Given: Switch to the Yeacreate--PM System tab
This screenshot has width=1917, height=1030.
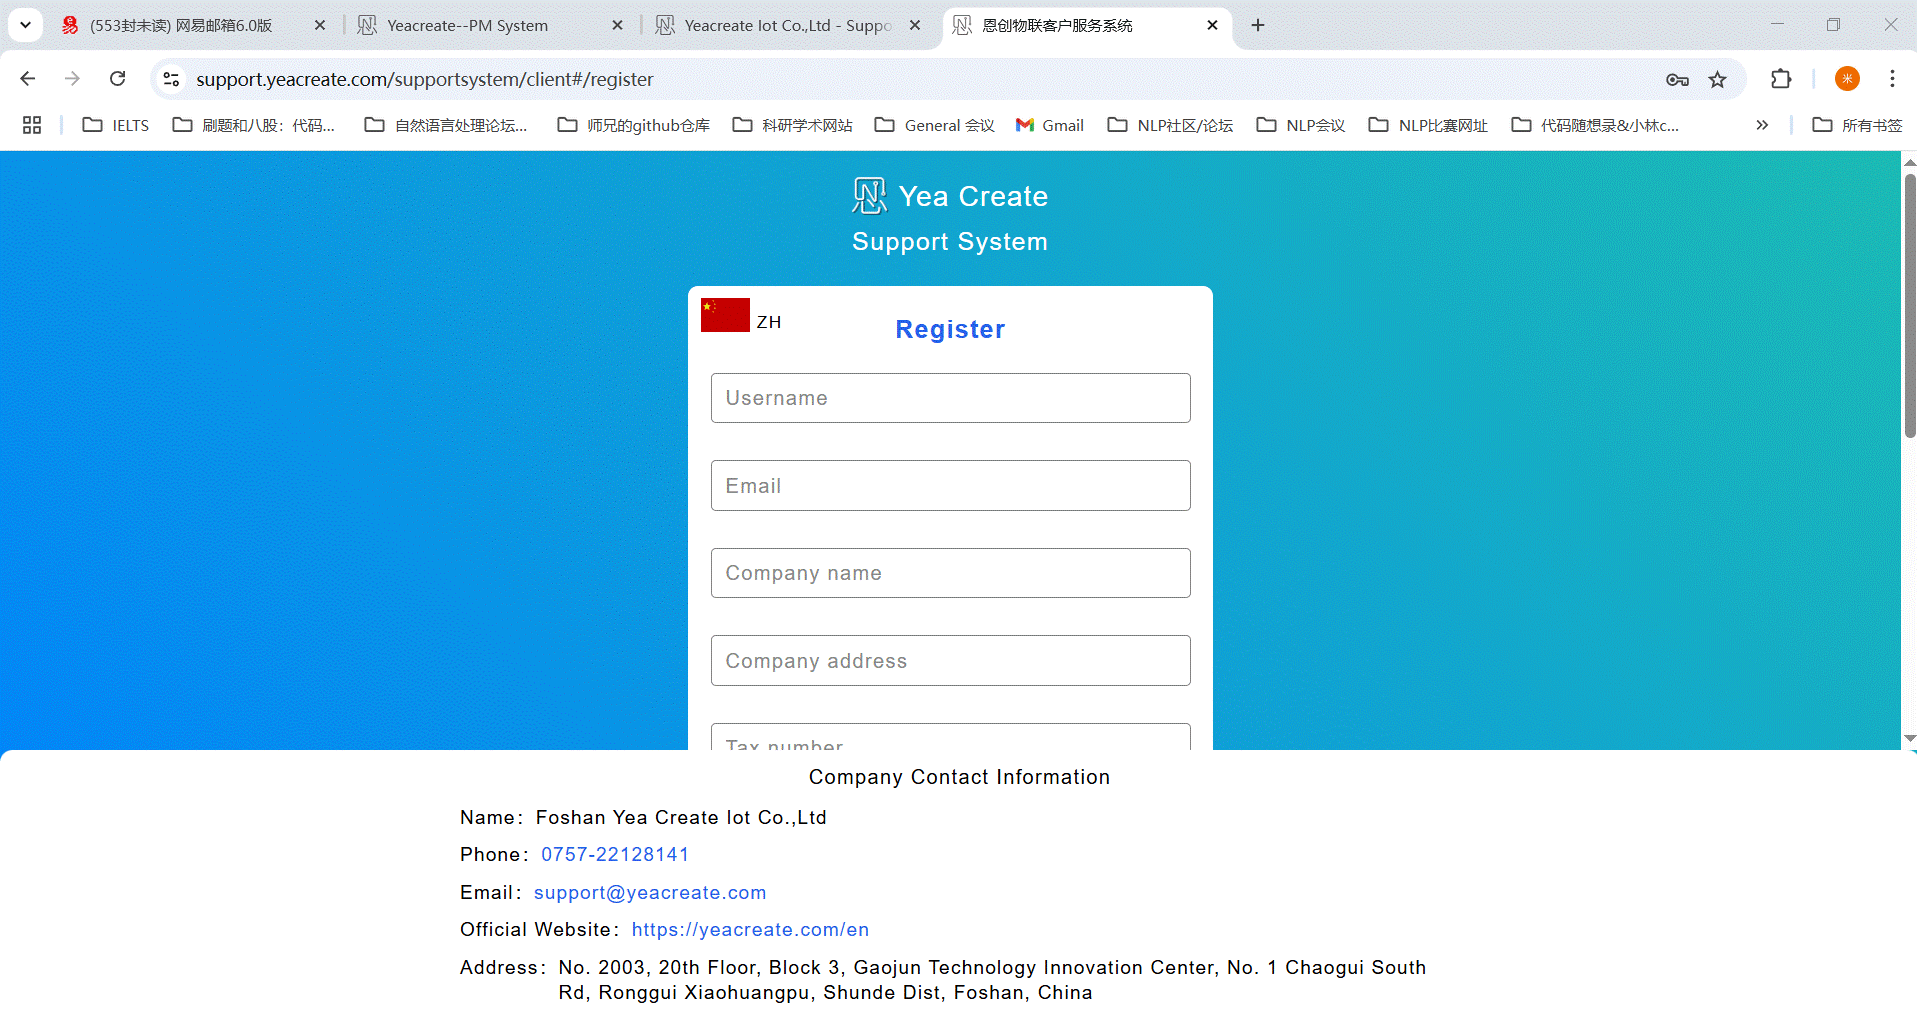Looking at the screenshot, I should pos(467,25).
